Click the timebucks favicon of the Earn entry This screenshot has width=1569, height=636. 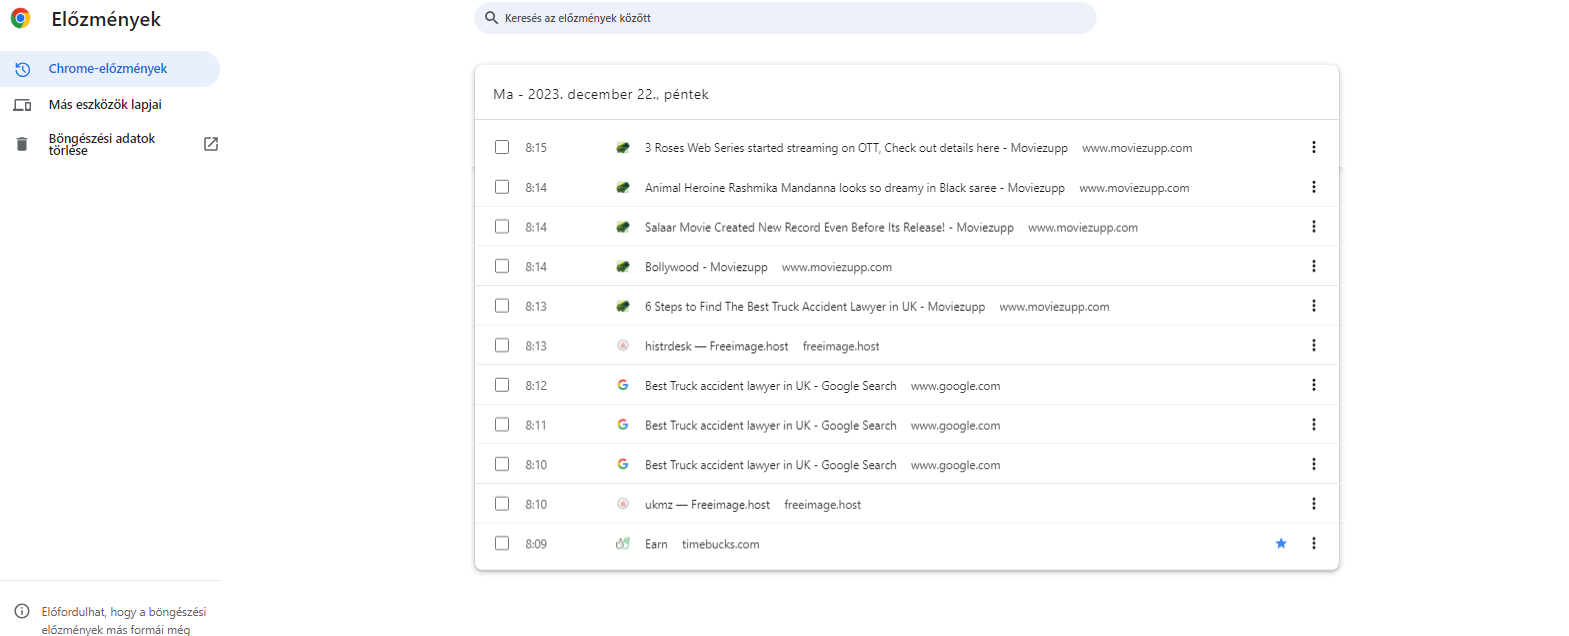[623, 543]
